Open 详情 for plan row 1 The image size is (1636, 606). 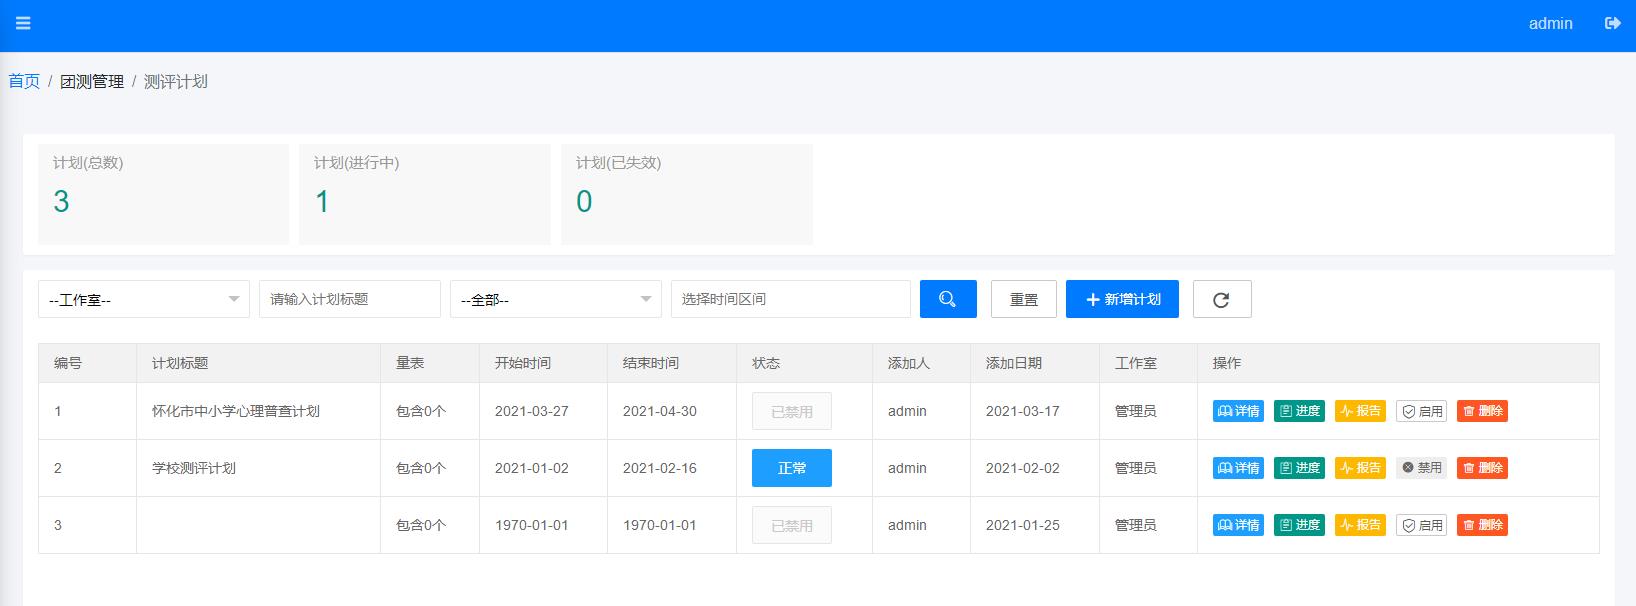1238,411
